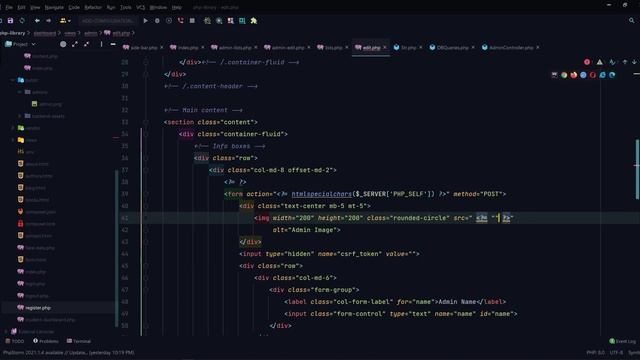
Task: Click the Expand All icon in Project panel
Action: [x=75, y=44]
